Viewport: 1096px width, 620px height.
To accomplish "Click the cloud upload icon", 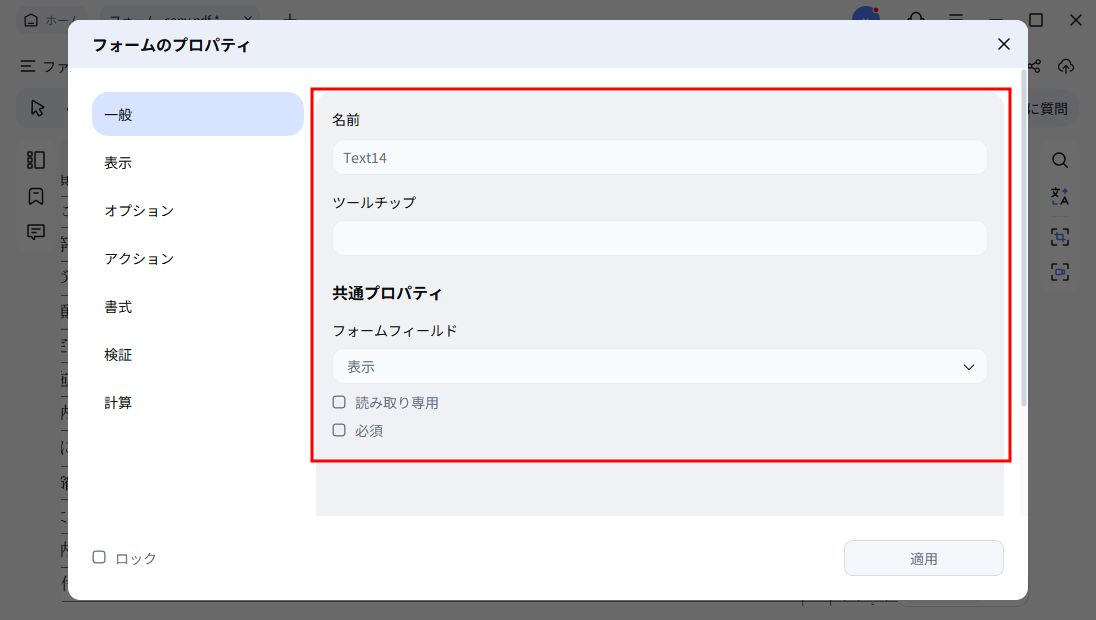I will (x=1066, y=66).
